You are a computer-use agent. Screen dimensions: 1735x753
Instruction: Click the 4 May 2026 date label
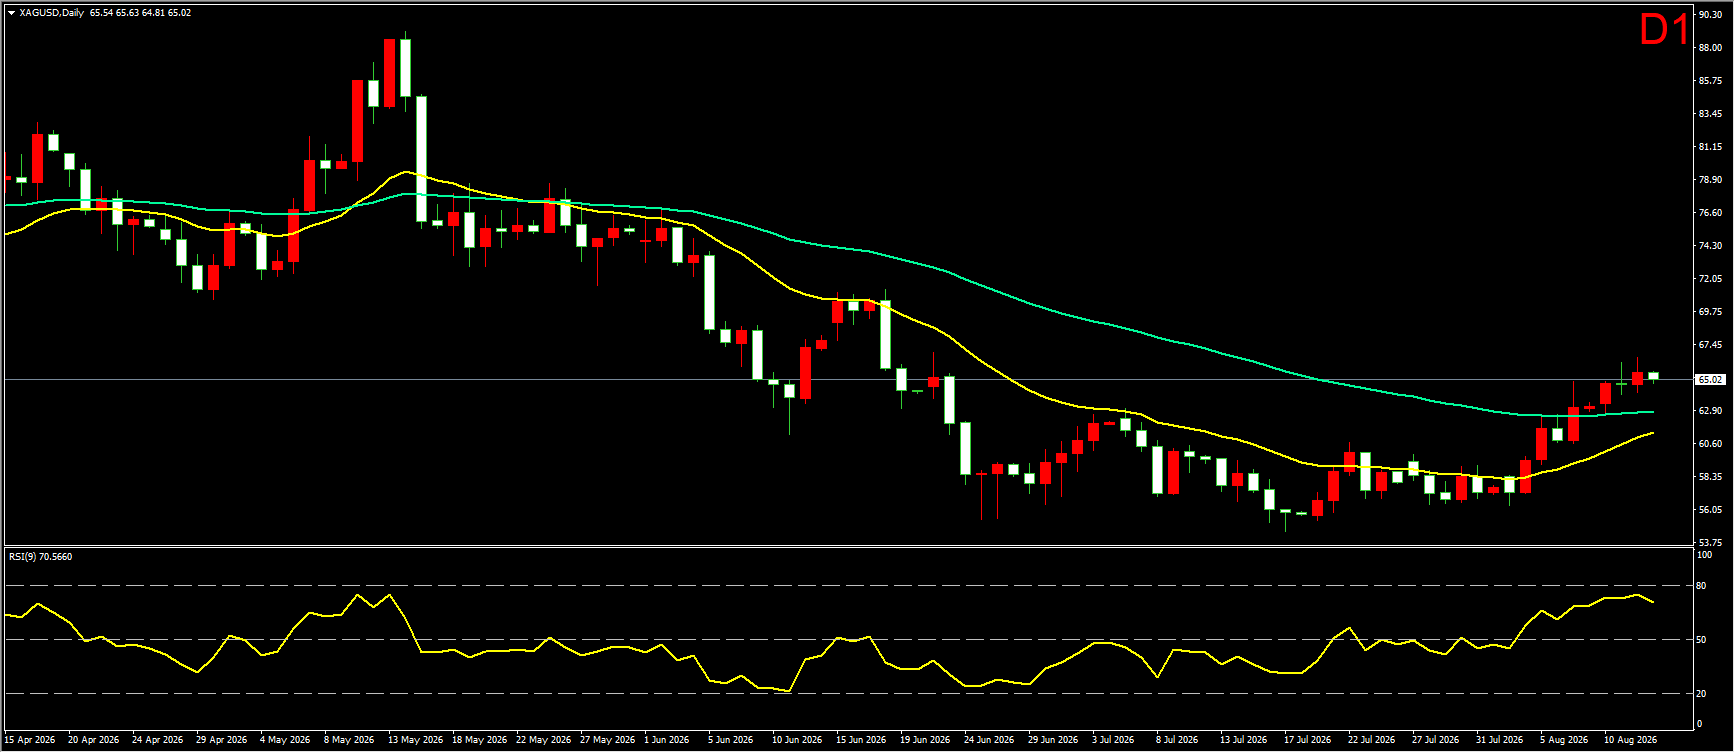[286, 741]
